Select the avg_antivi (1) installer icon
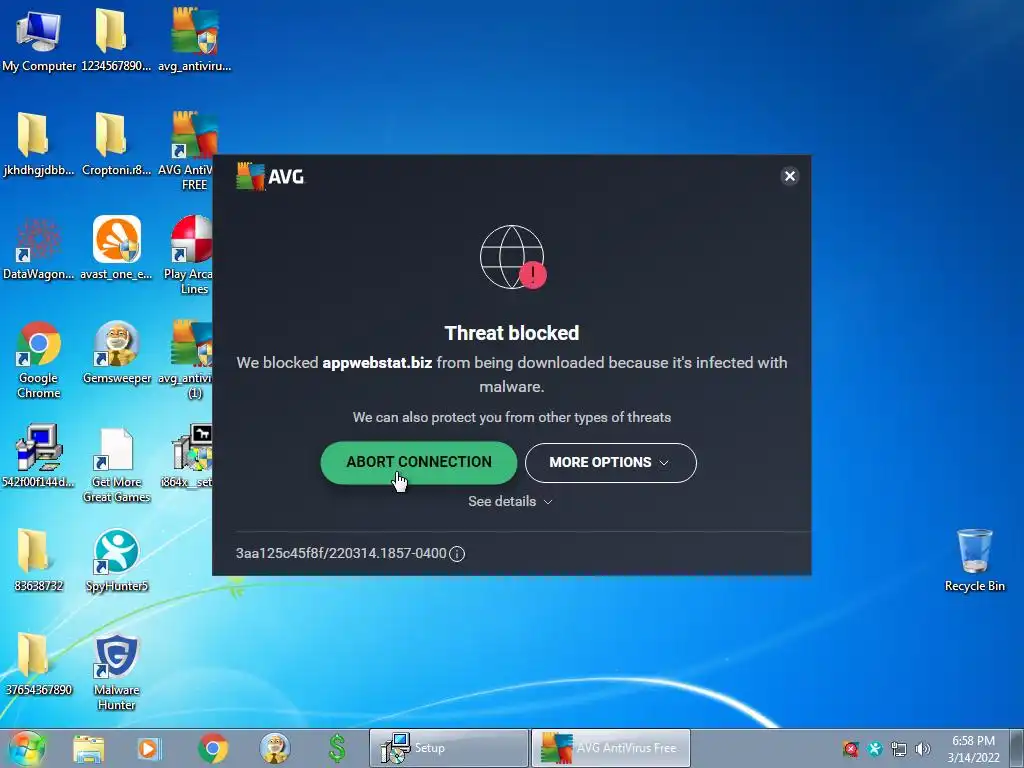The height and width of the screenshot is (768, 1024). (x=189, y=359)
